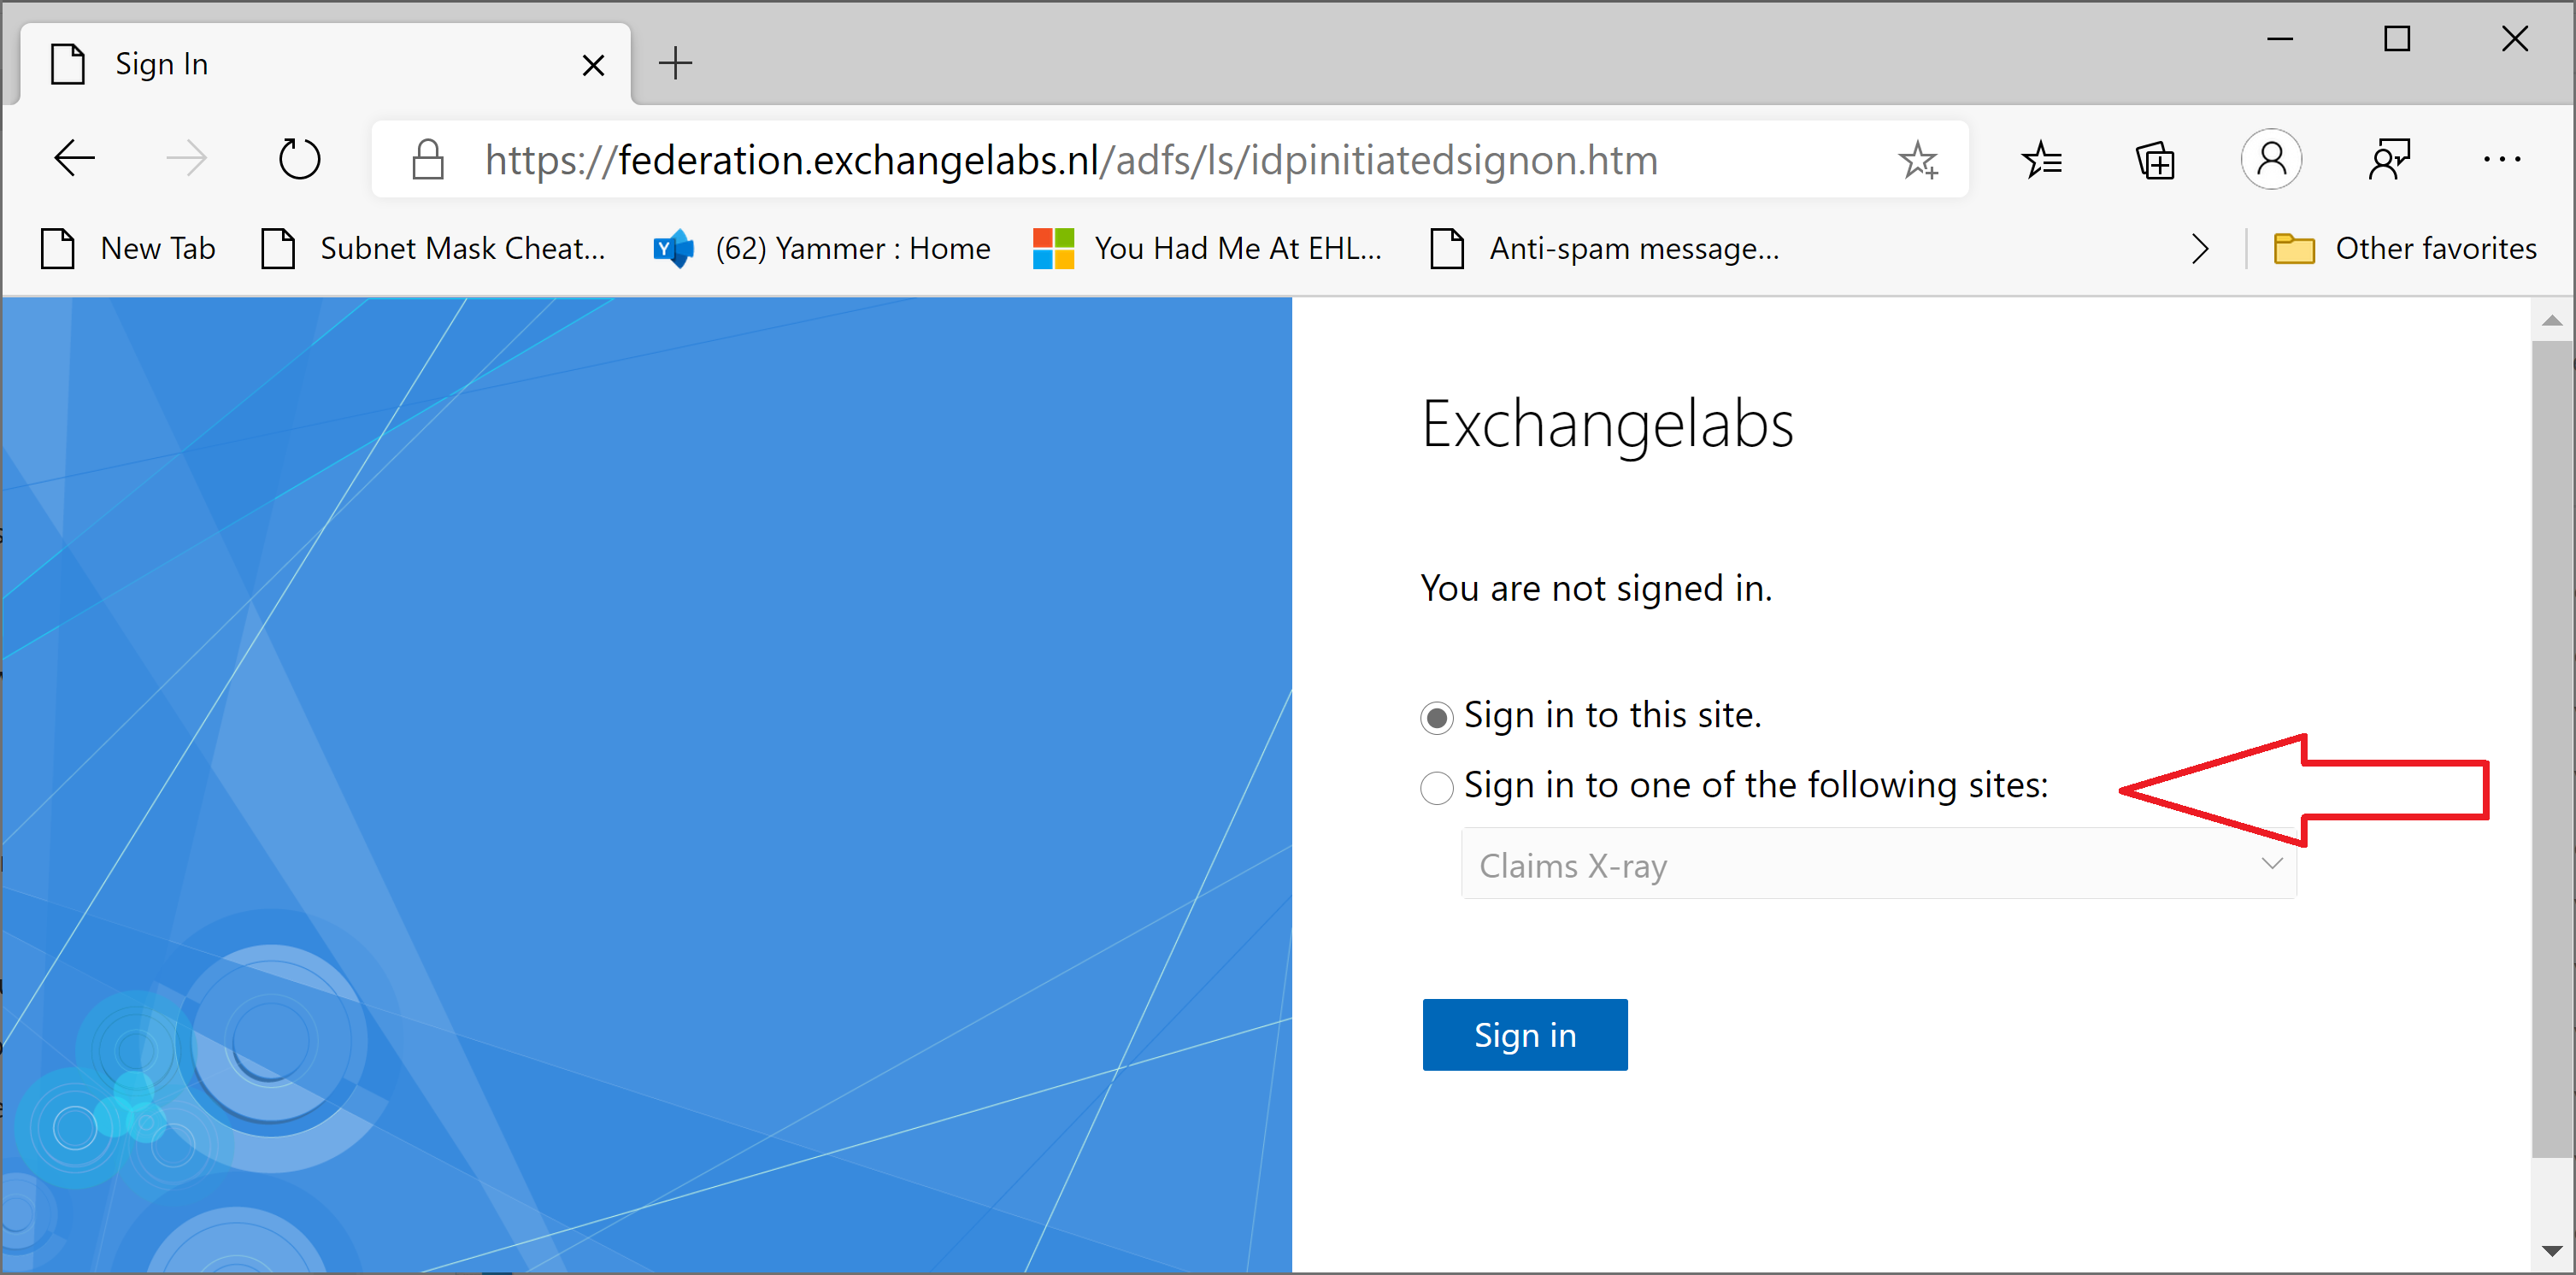
Task: Click the blue Sign in button
Action: (1524, 1035)
